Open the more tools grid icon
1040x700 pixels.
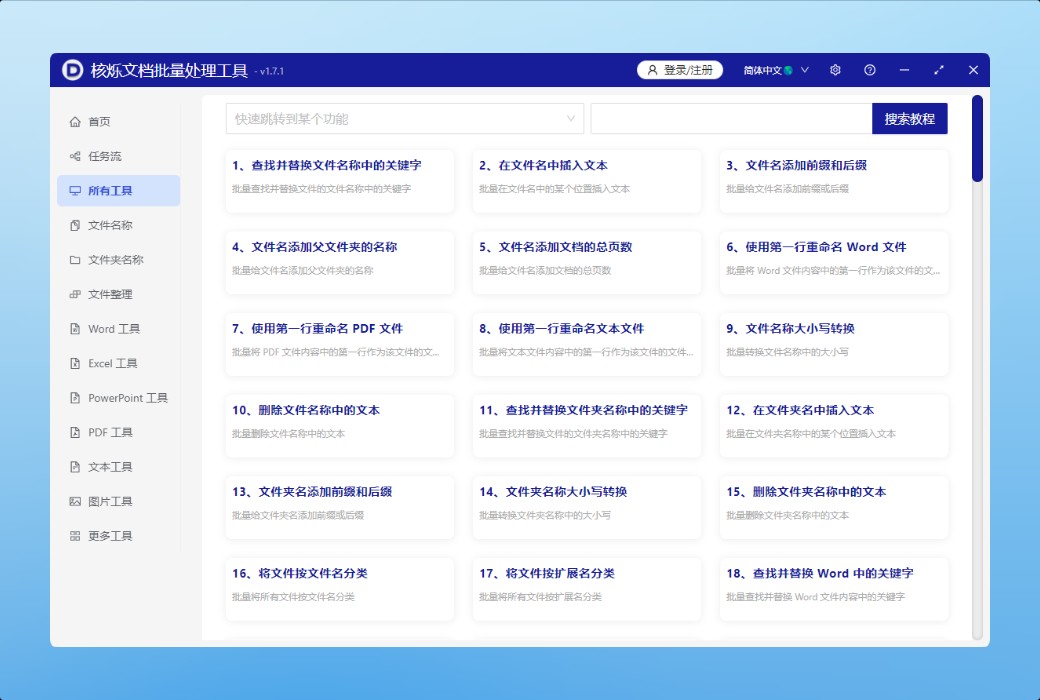point(75,536)
